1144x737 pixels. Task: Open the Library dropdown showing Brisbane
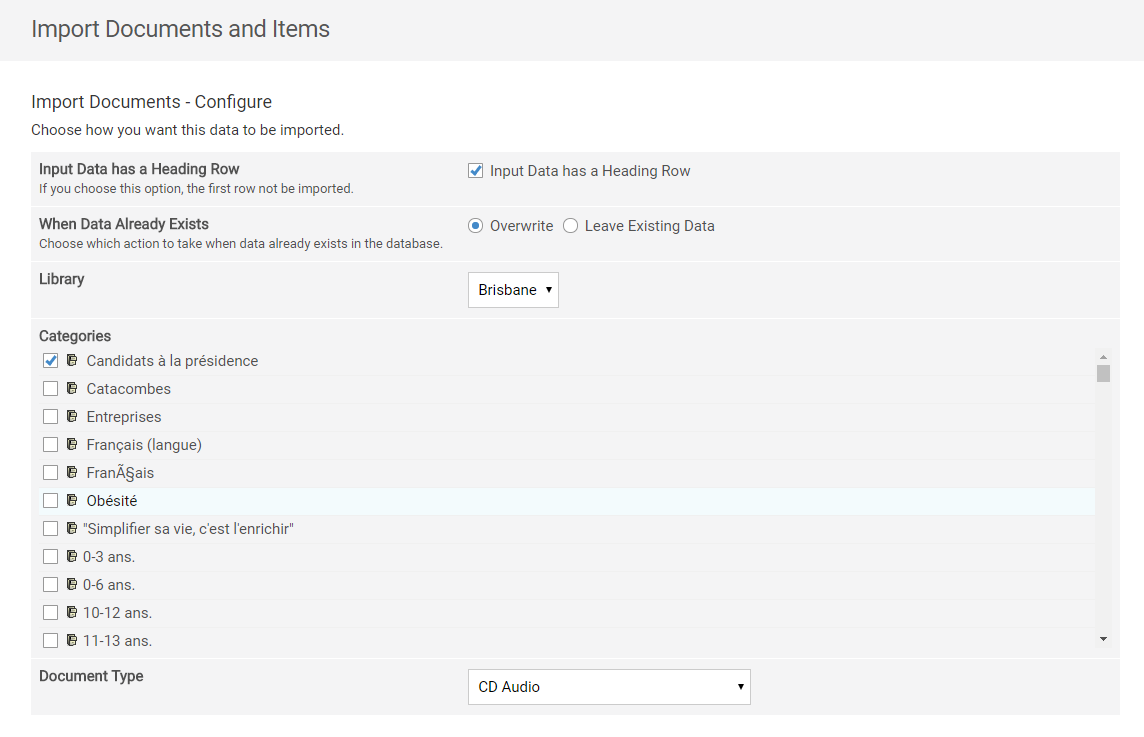tap(513, 290)
